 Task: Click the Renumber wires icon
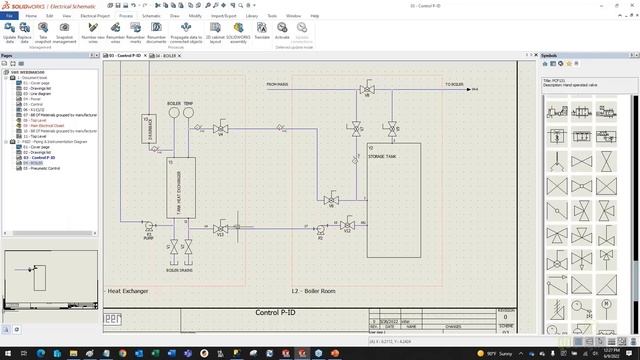[x=116, y=32]
